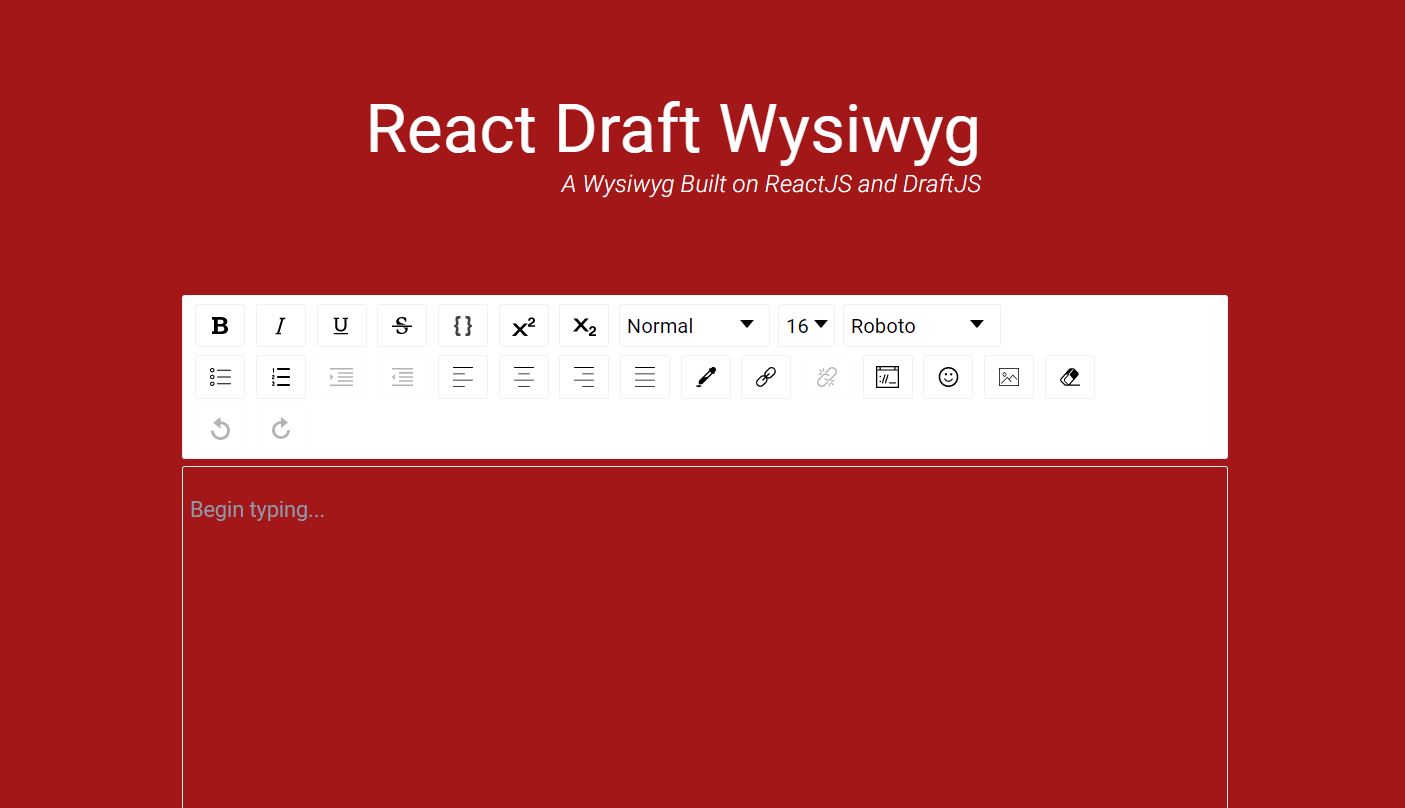This screenshot has width=1405, height=808.
Task: Select justify text alignment
Action: tap(645, 377)
